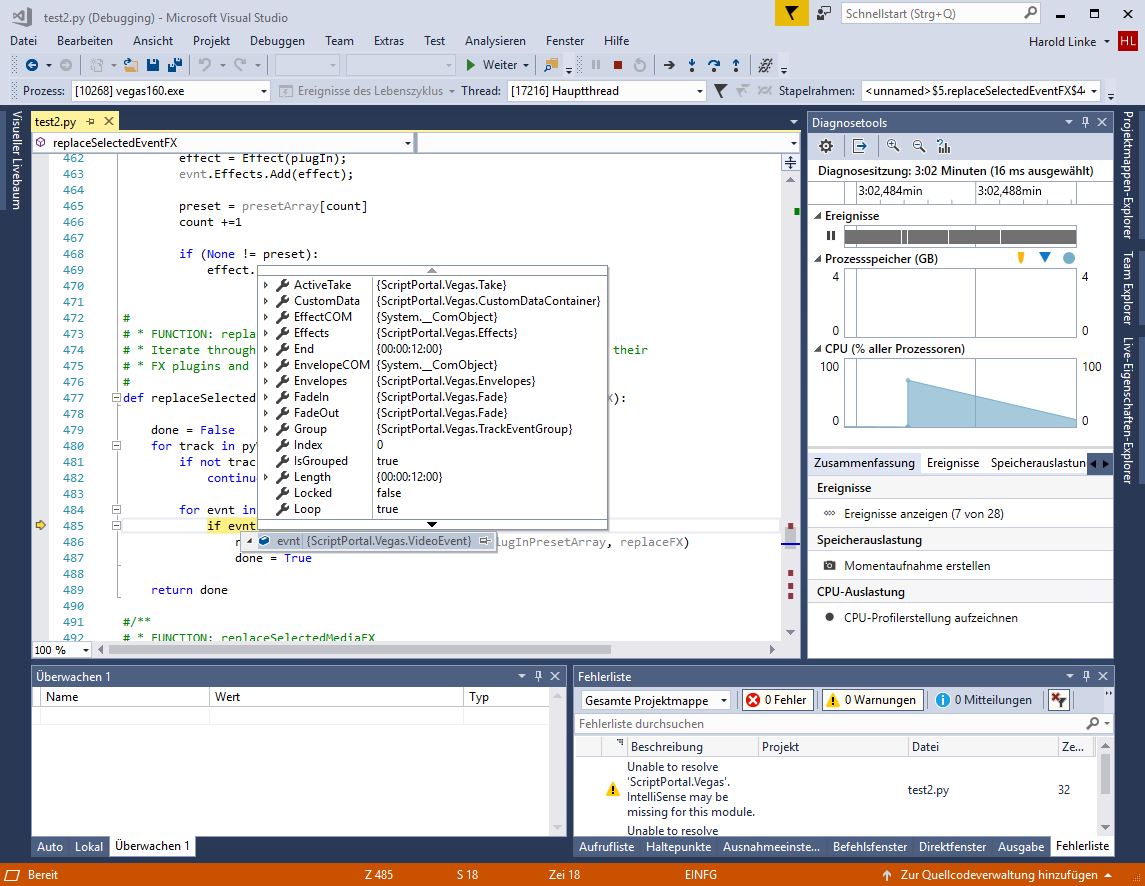Click the feedback flag icon in title bar
The image size is (1145, 886).
coord(791,13)
